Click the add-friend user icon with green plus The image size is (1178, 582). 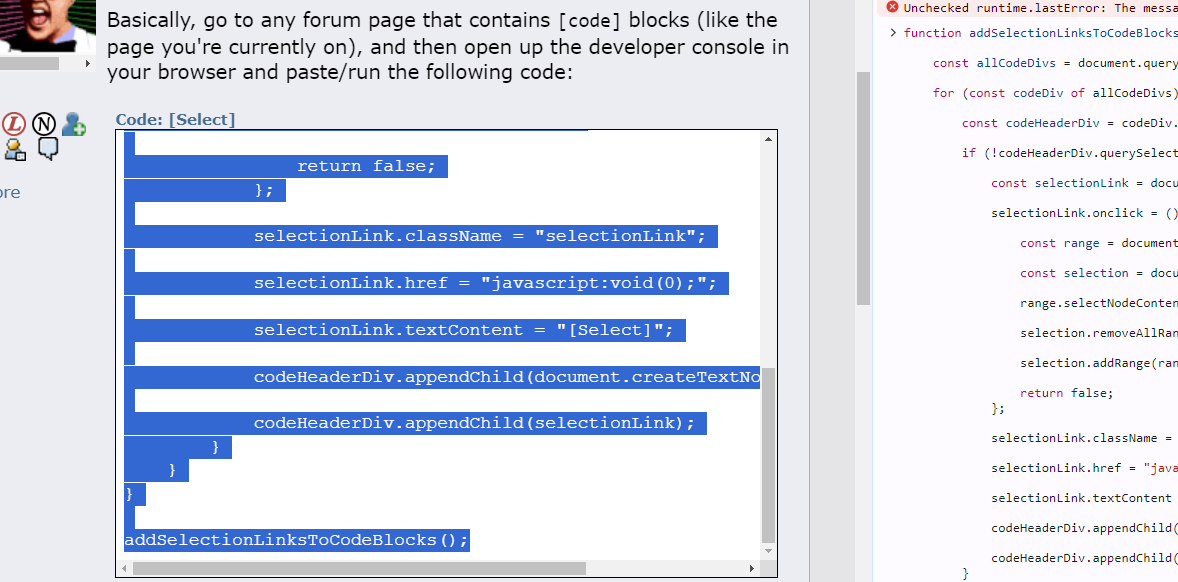click(74, 124)
